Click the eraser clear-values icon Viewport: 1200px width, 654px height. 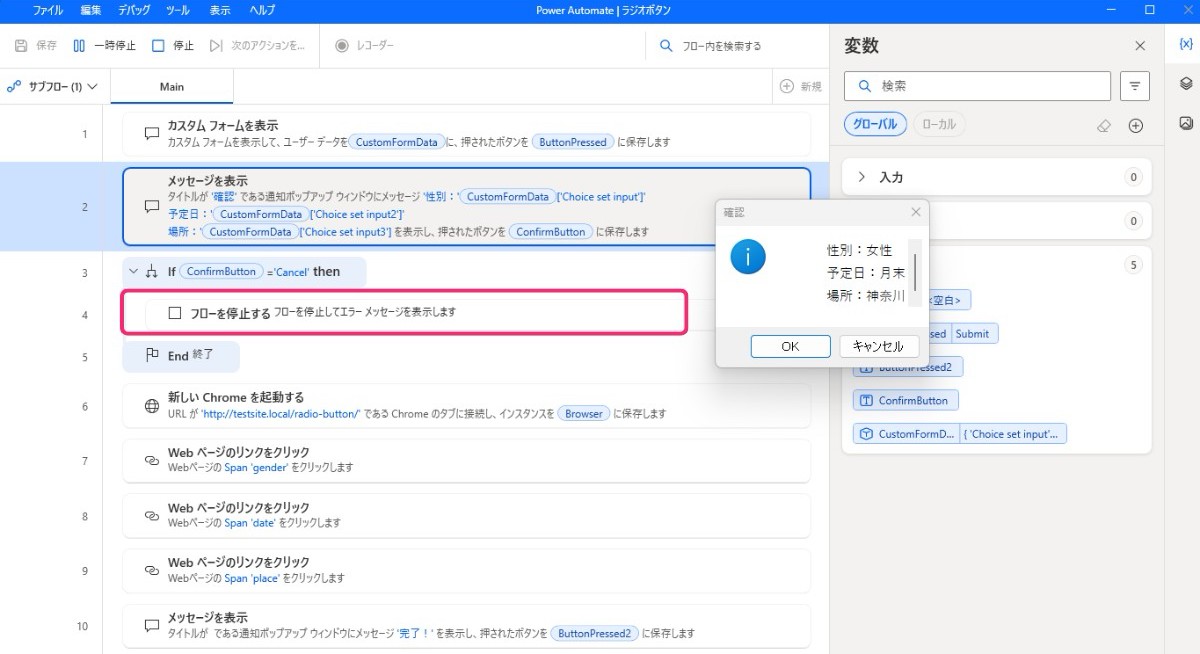coord(1104,126)
